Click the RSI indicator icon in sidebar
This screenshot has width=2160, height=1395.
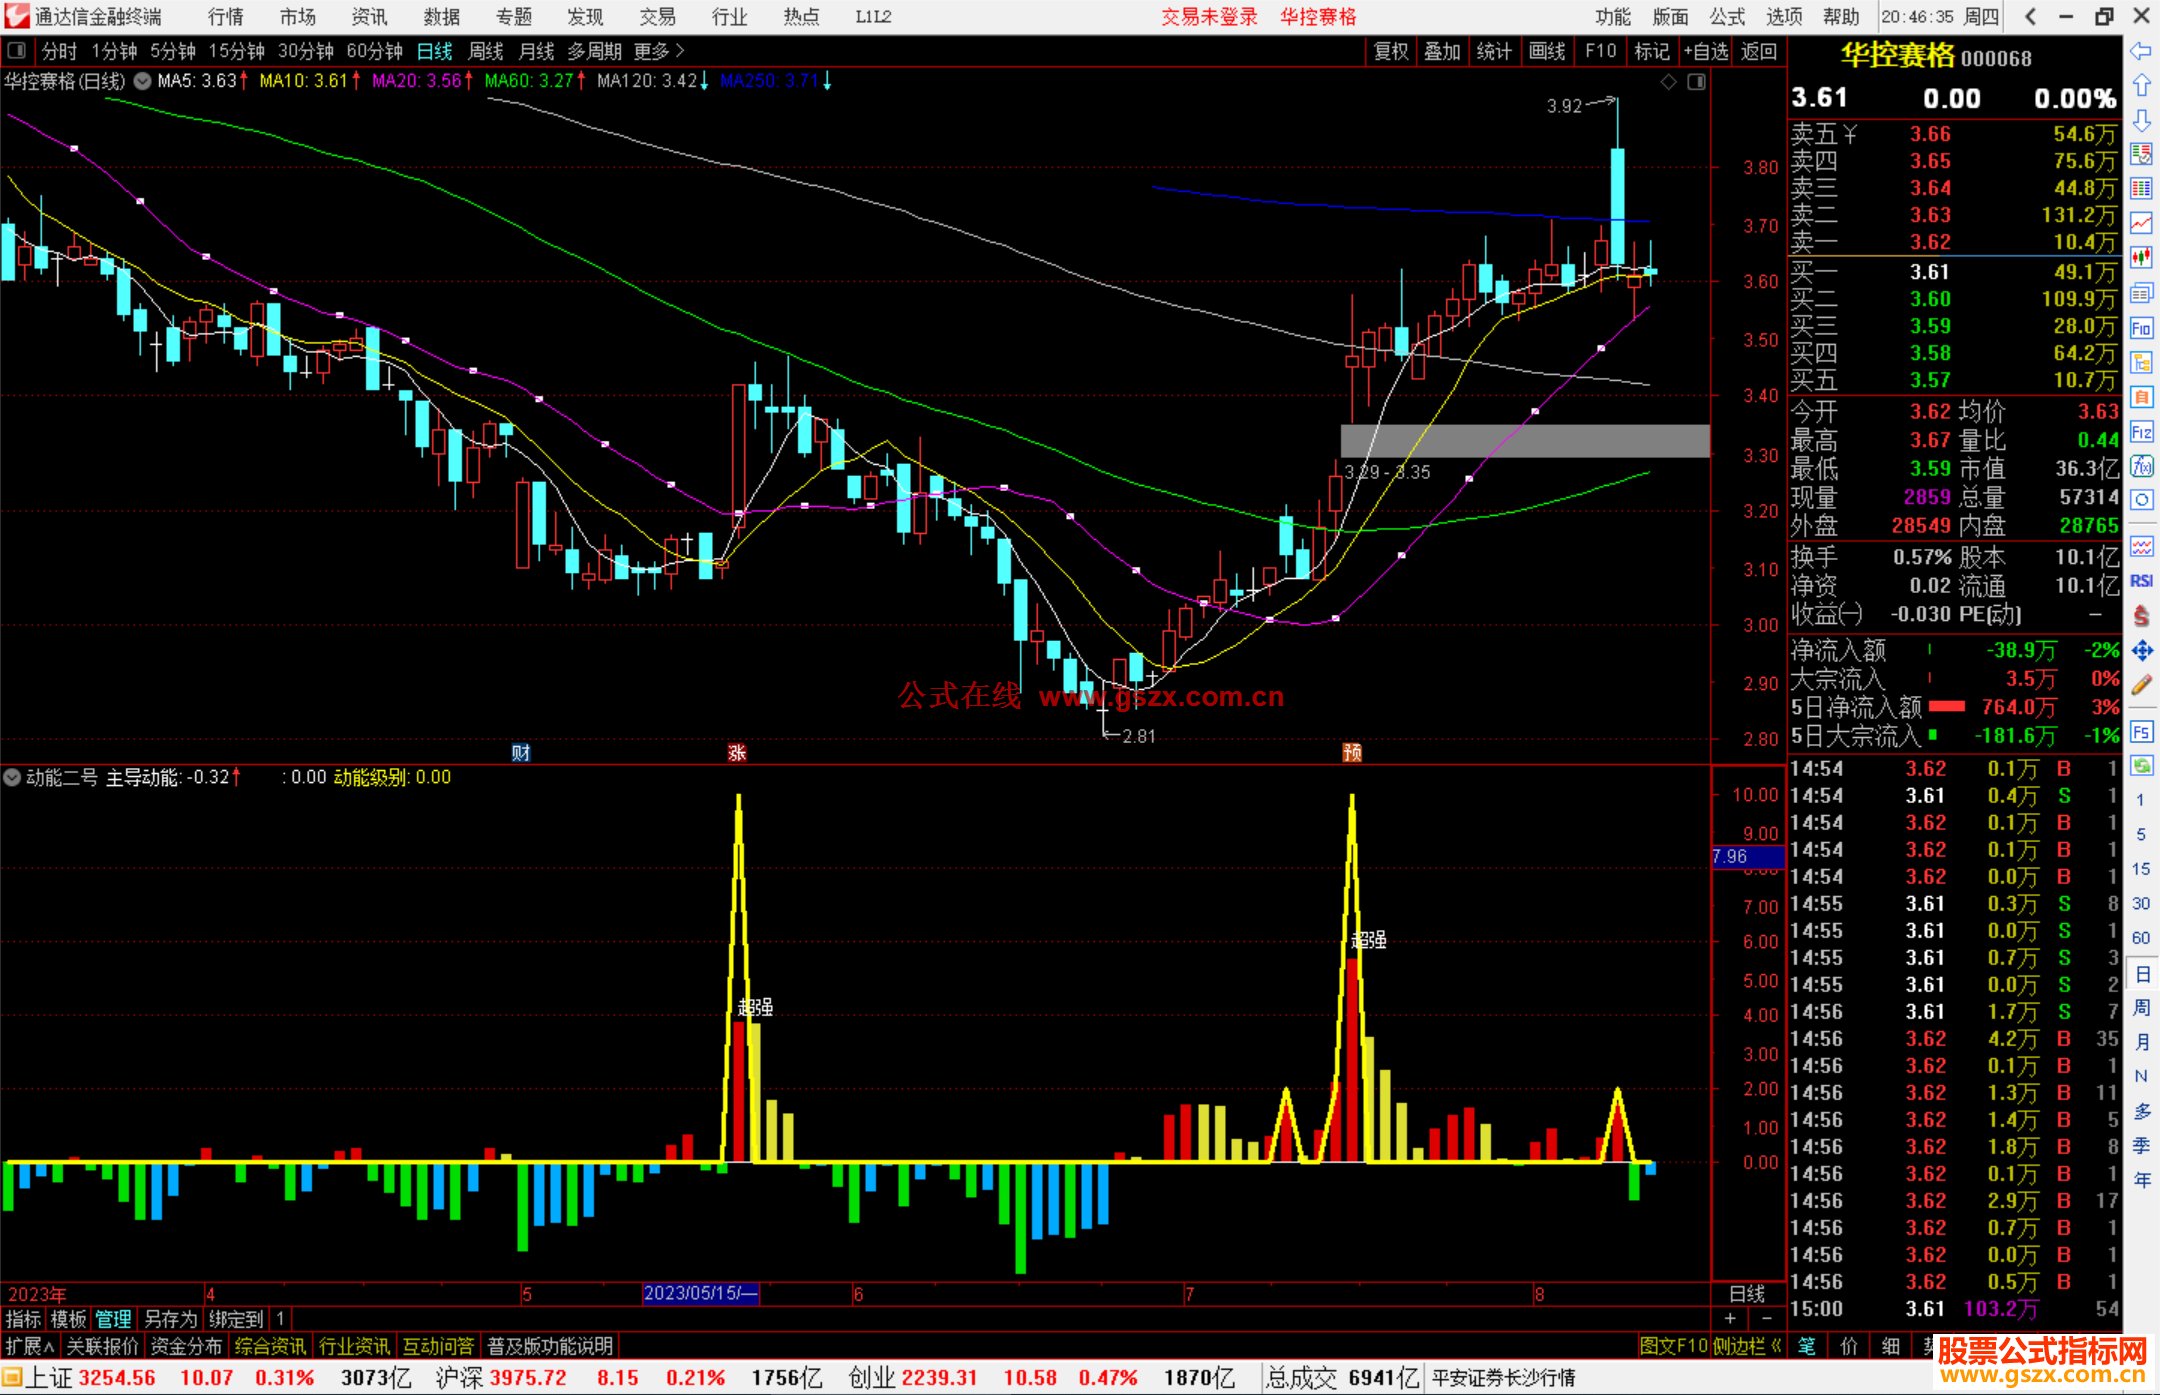pyautogui.click(x=2141, y=581)
